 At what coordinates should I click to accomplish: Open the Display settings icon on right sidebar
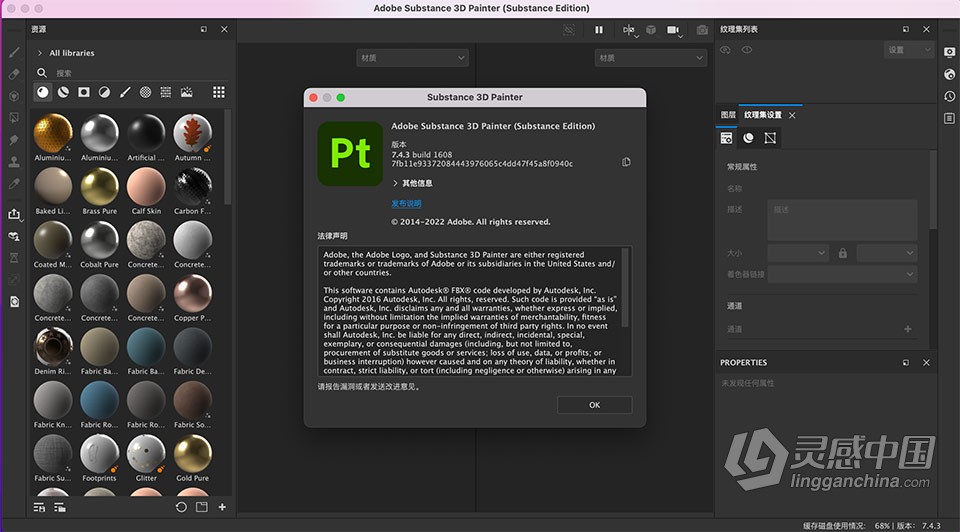pos(949,53)
